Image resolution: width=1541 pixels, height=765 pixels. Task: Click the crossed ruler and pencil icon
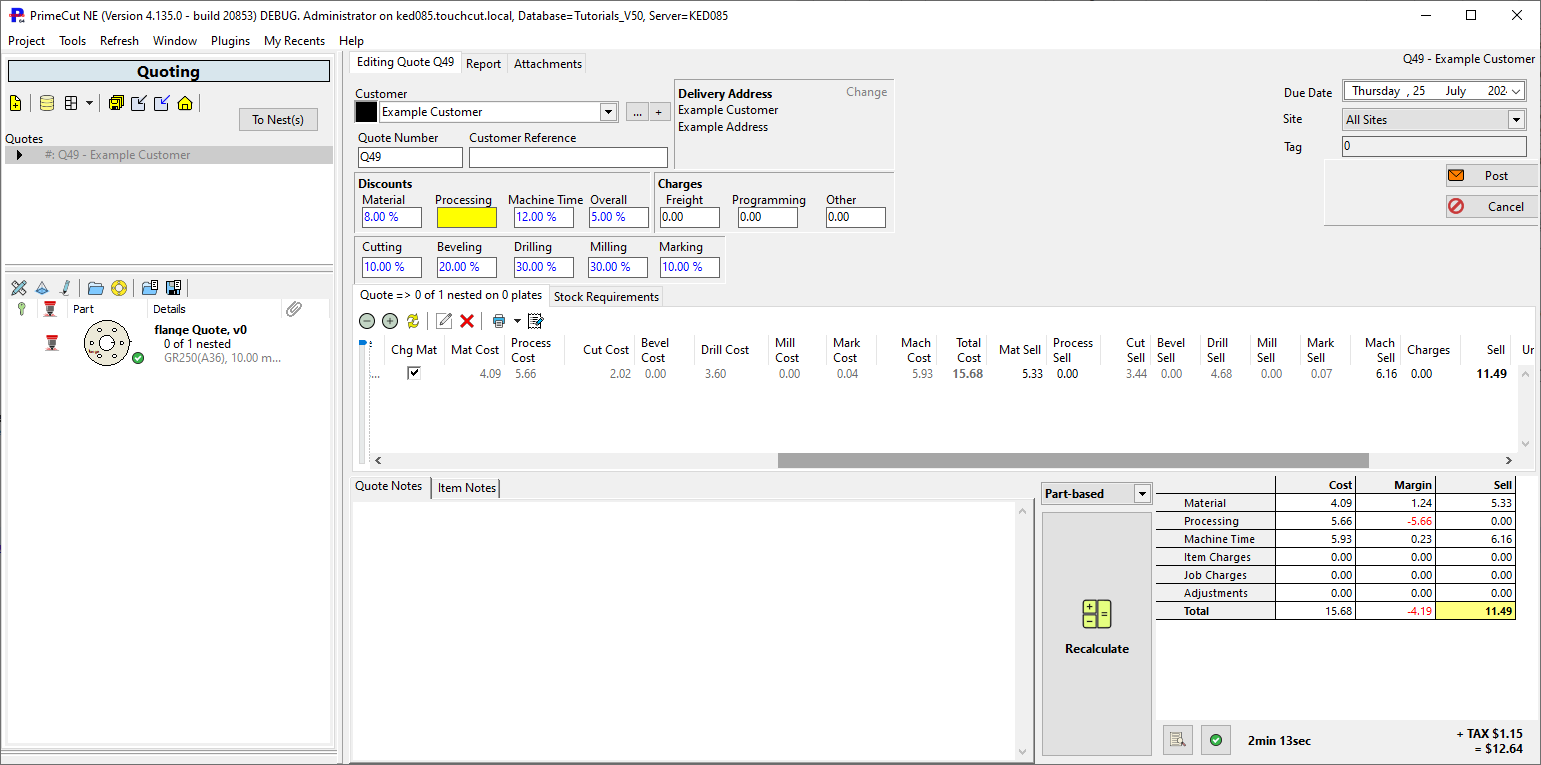click(19, 288)
